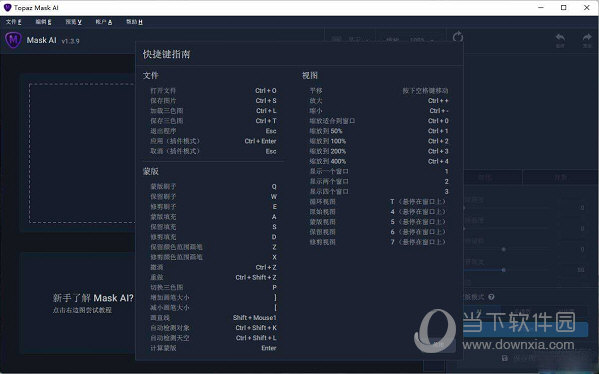The height and width of the screenshot is (374, 599).
Task: Click the Ctrl + Enter shortcut value
Action: (260, 141)
